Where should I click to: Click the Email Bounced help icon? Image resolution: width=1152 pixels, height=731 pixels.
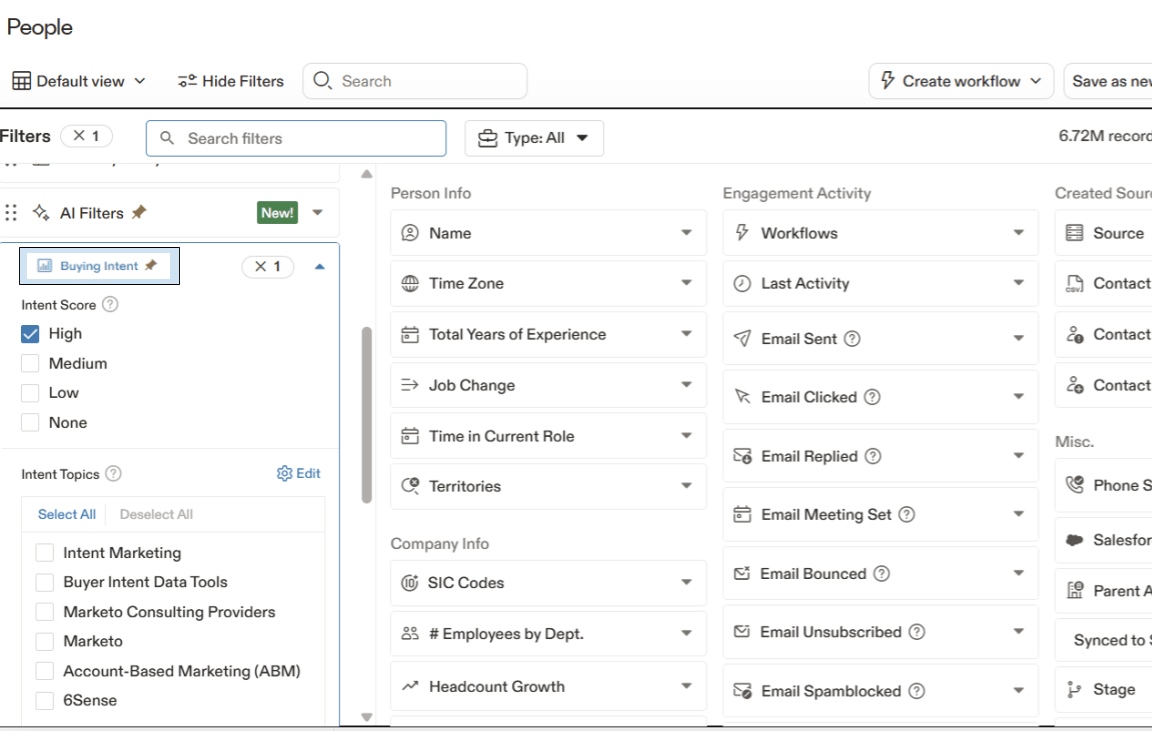click(x=882, y=574)
